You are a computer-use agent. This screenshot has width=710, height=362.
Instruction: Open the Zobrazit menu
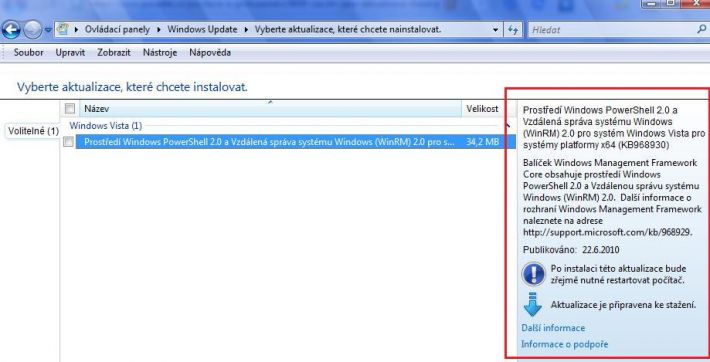(114, 53)
